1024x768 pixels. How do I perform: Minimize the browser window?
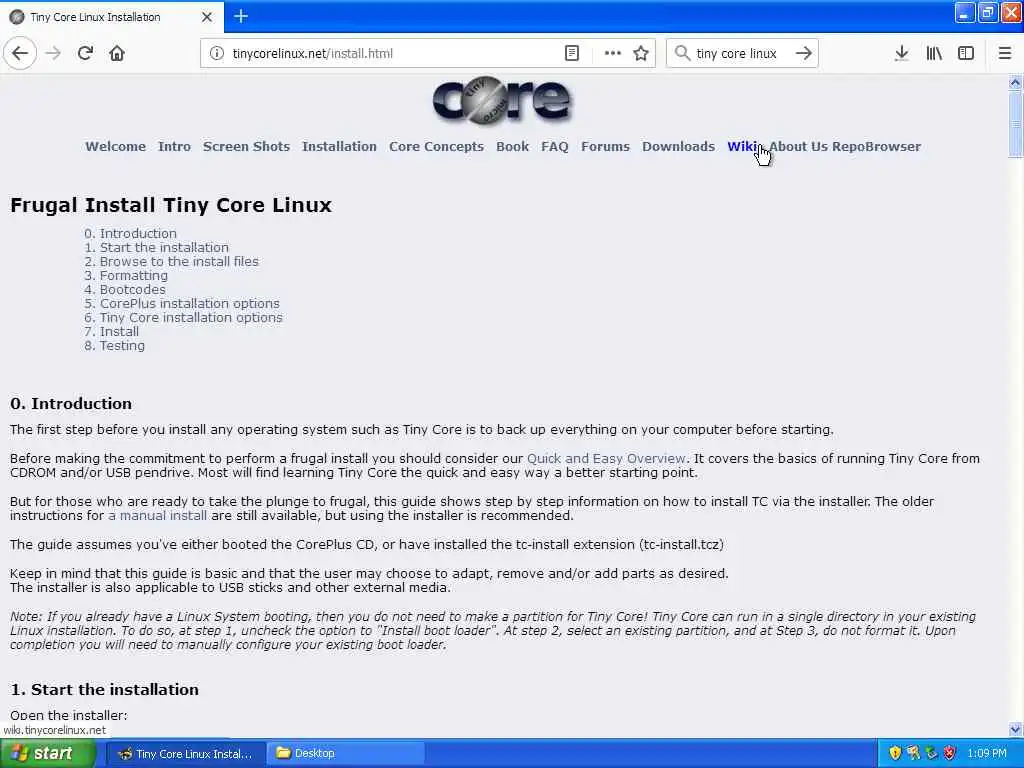965,12
